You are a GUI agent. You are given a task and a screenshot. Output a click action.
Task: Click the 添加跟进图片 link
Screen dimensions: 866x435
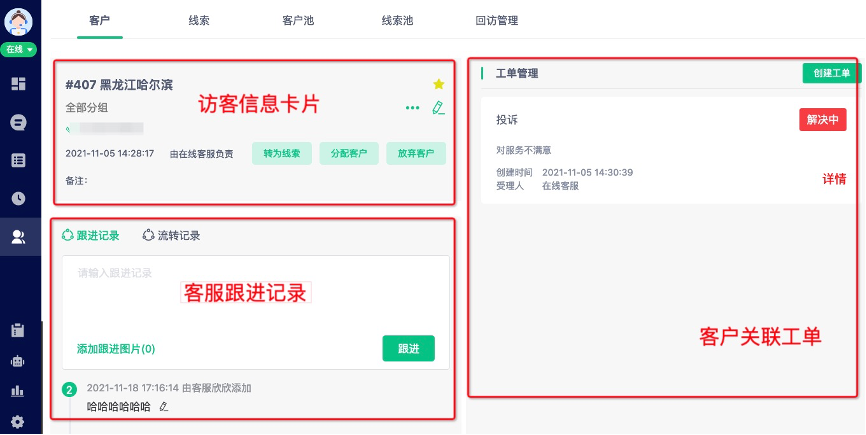116,349
